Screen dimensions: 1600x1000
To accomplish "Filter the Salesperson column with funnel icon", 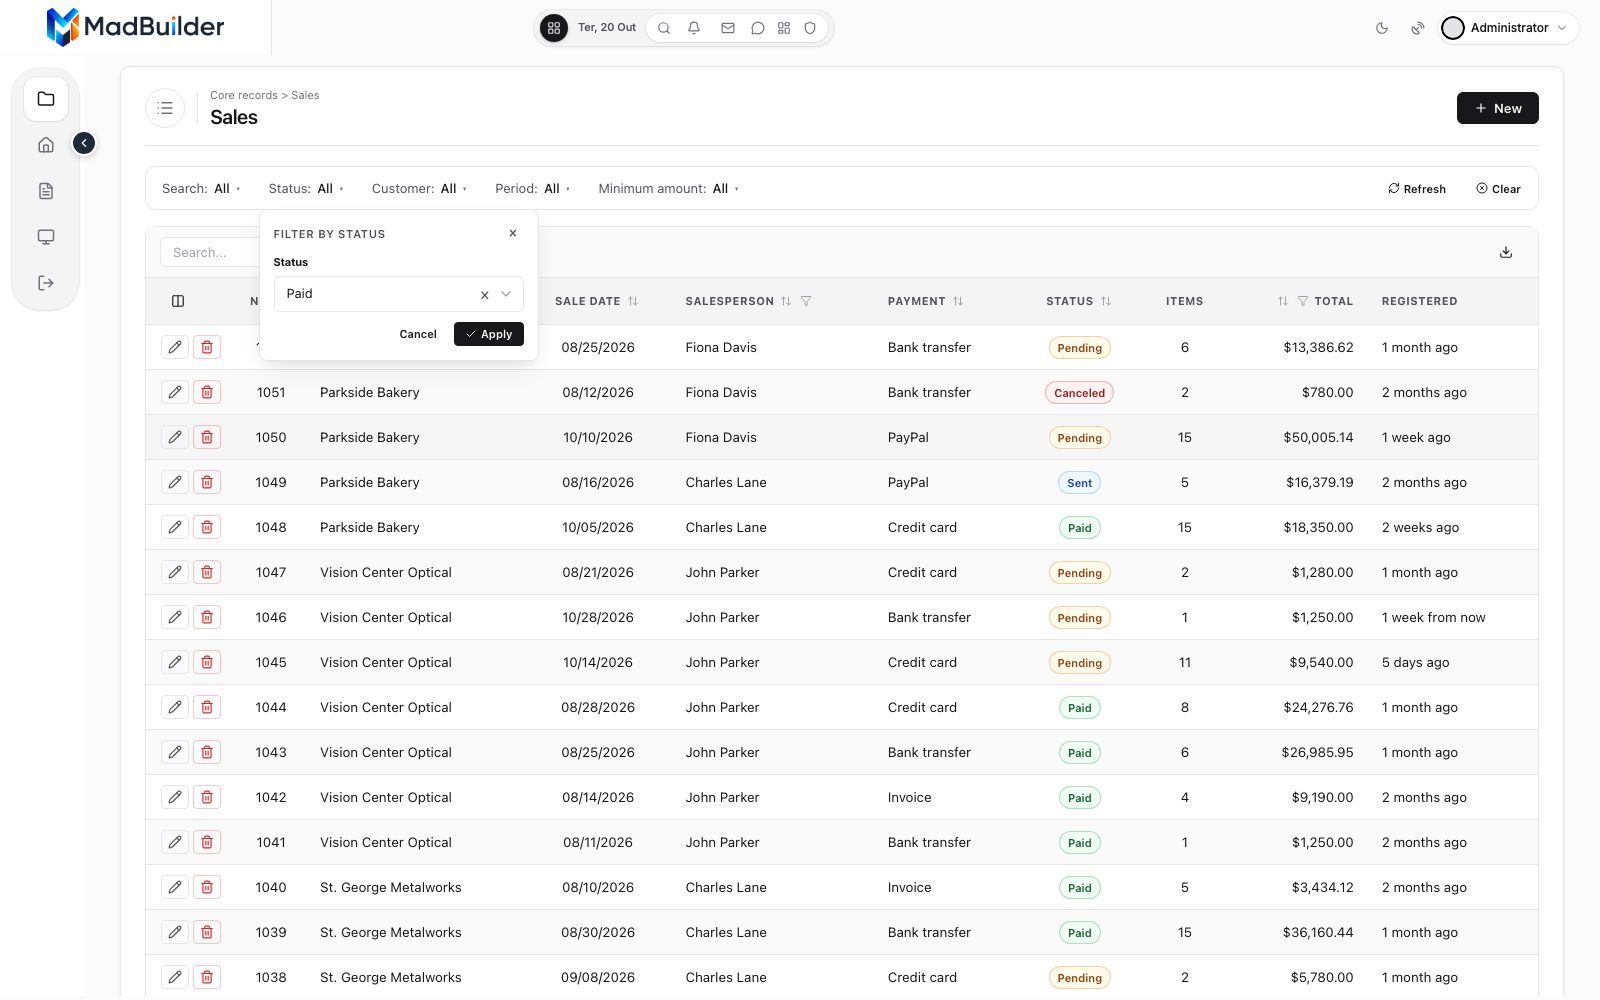I will point(806,301).
